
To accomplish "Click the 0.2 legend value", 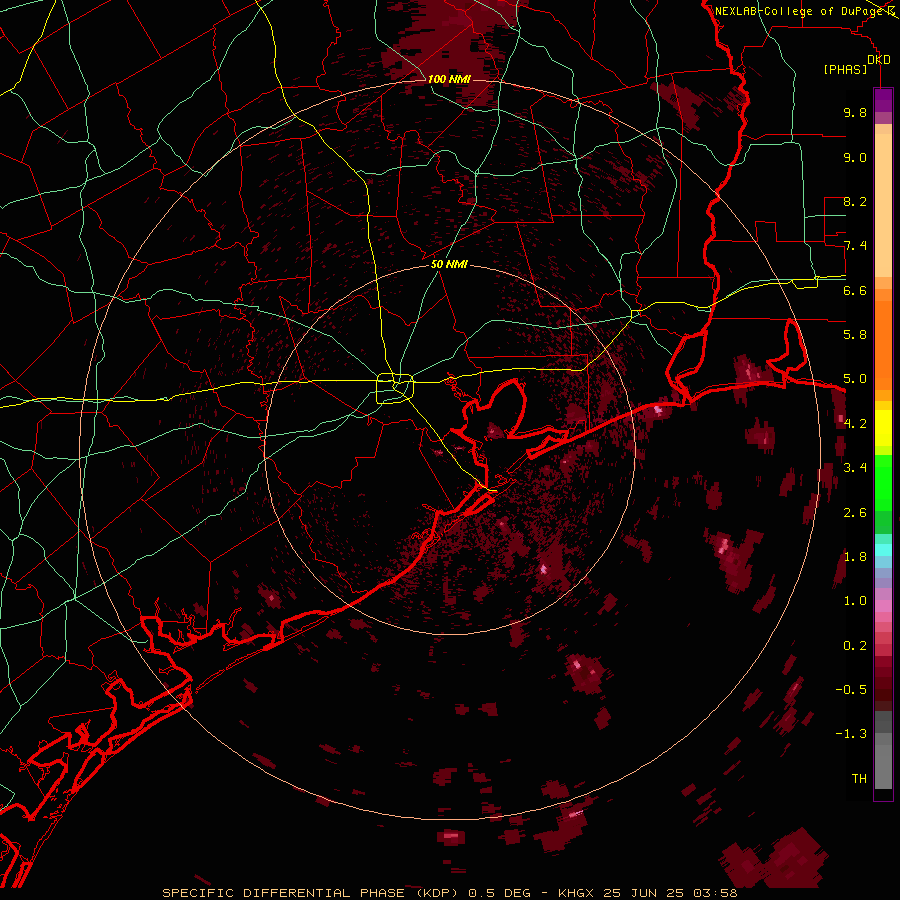I will click(855, 646).
